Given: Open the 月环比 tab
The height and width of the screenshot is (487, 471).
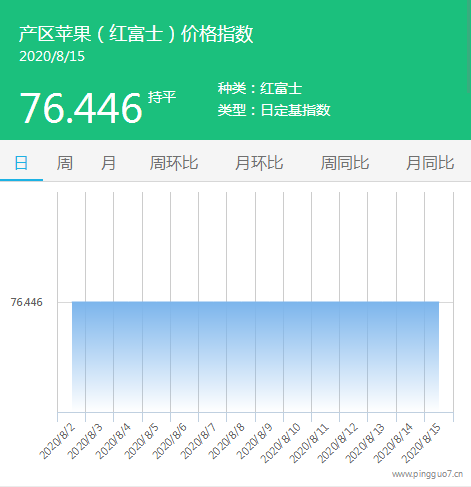Looking at the screenshot, I should click(259, 163).
